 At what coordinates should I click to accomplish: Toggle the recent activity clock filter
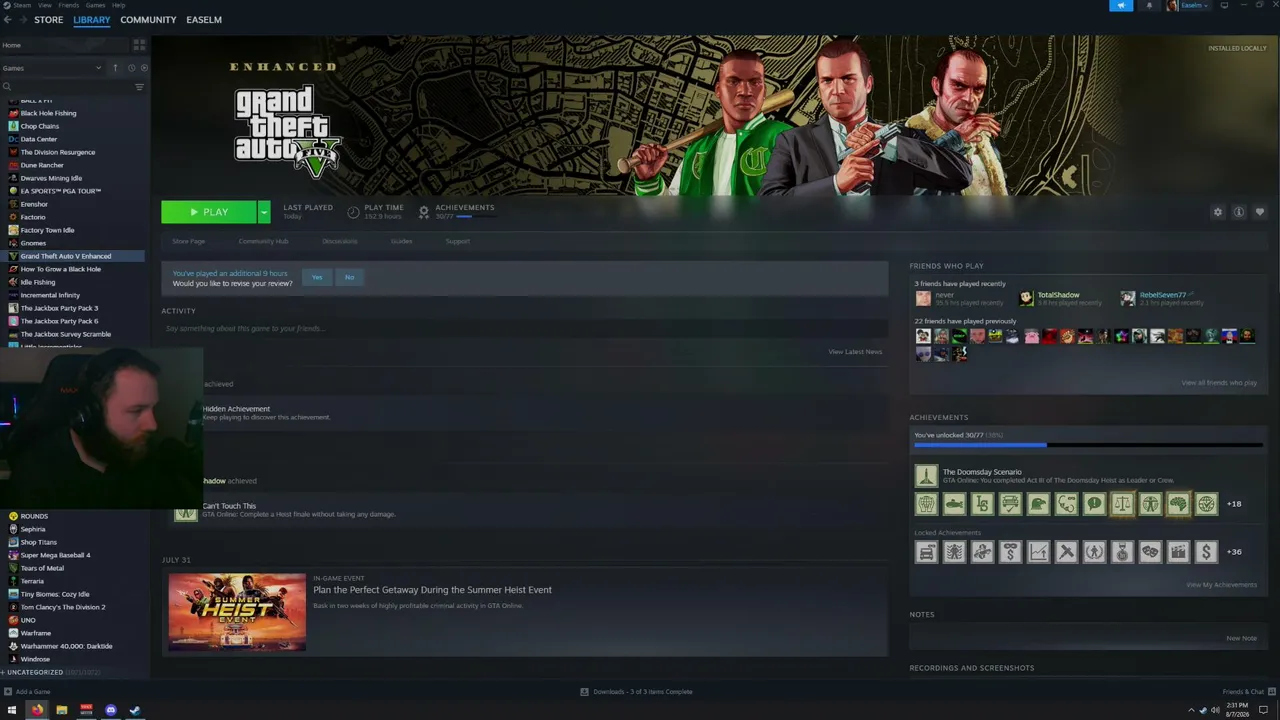(x=131, y=68)
